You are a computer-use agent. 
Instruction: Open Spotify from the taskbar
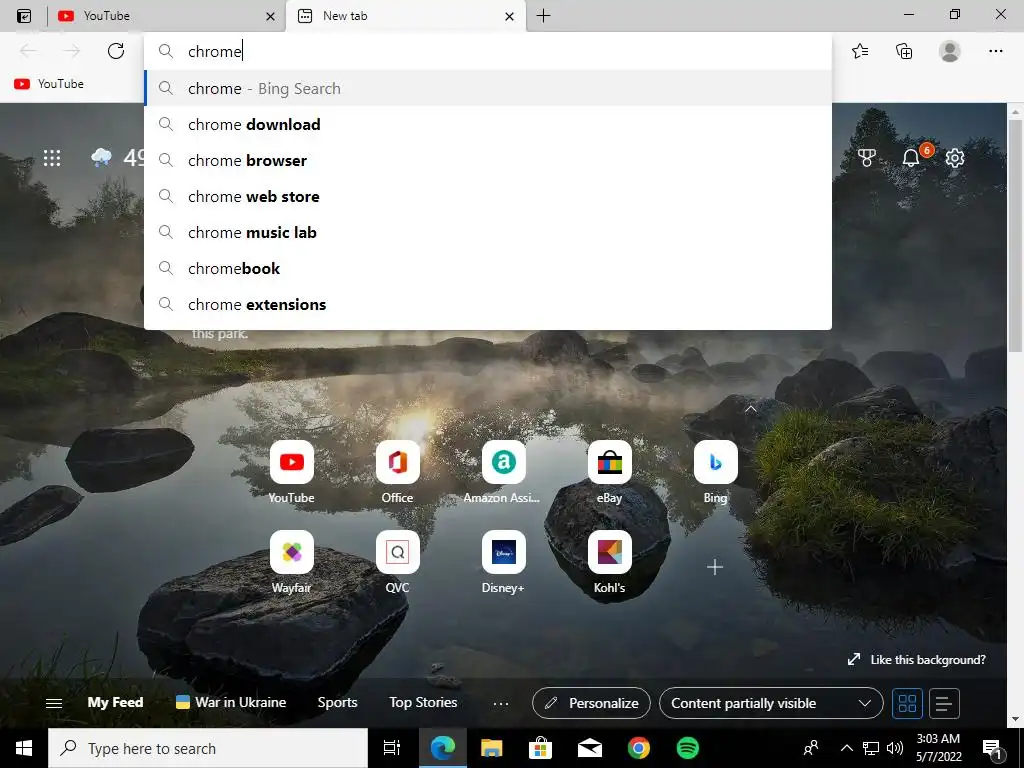click(688, 748)
